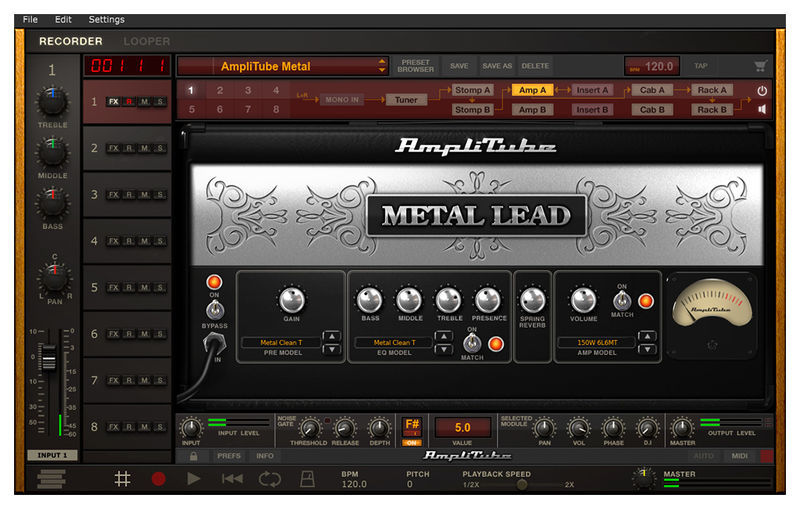Click the 120.0 BPM tempo display
This screenshot has height=509, width=800.
click(652, 66)
